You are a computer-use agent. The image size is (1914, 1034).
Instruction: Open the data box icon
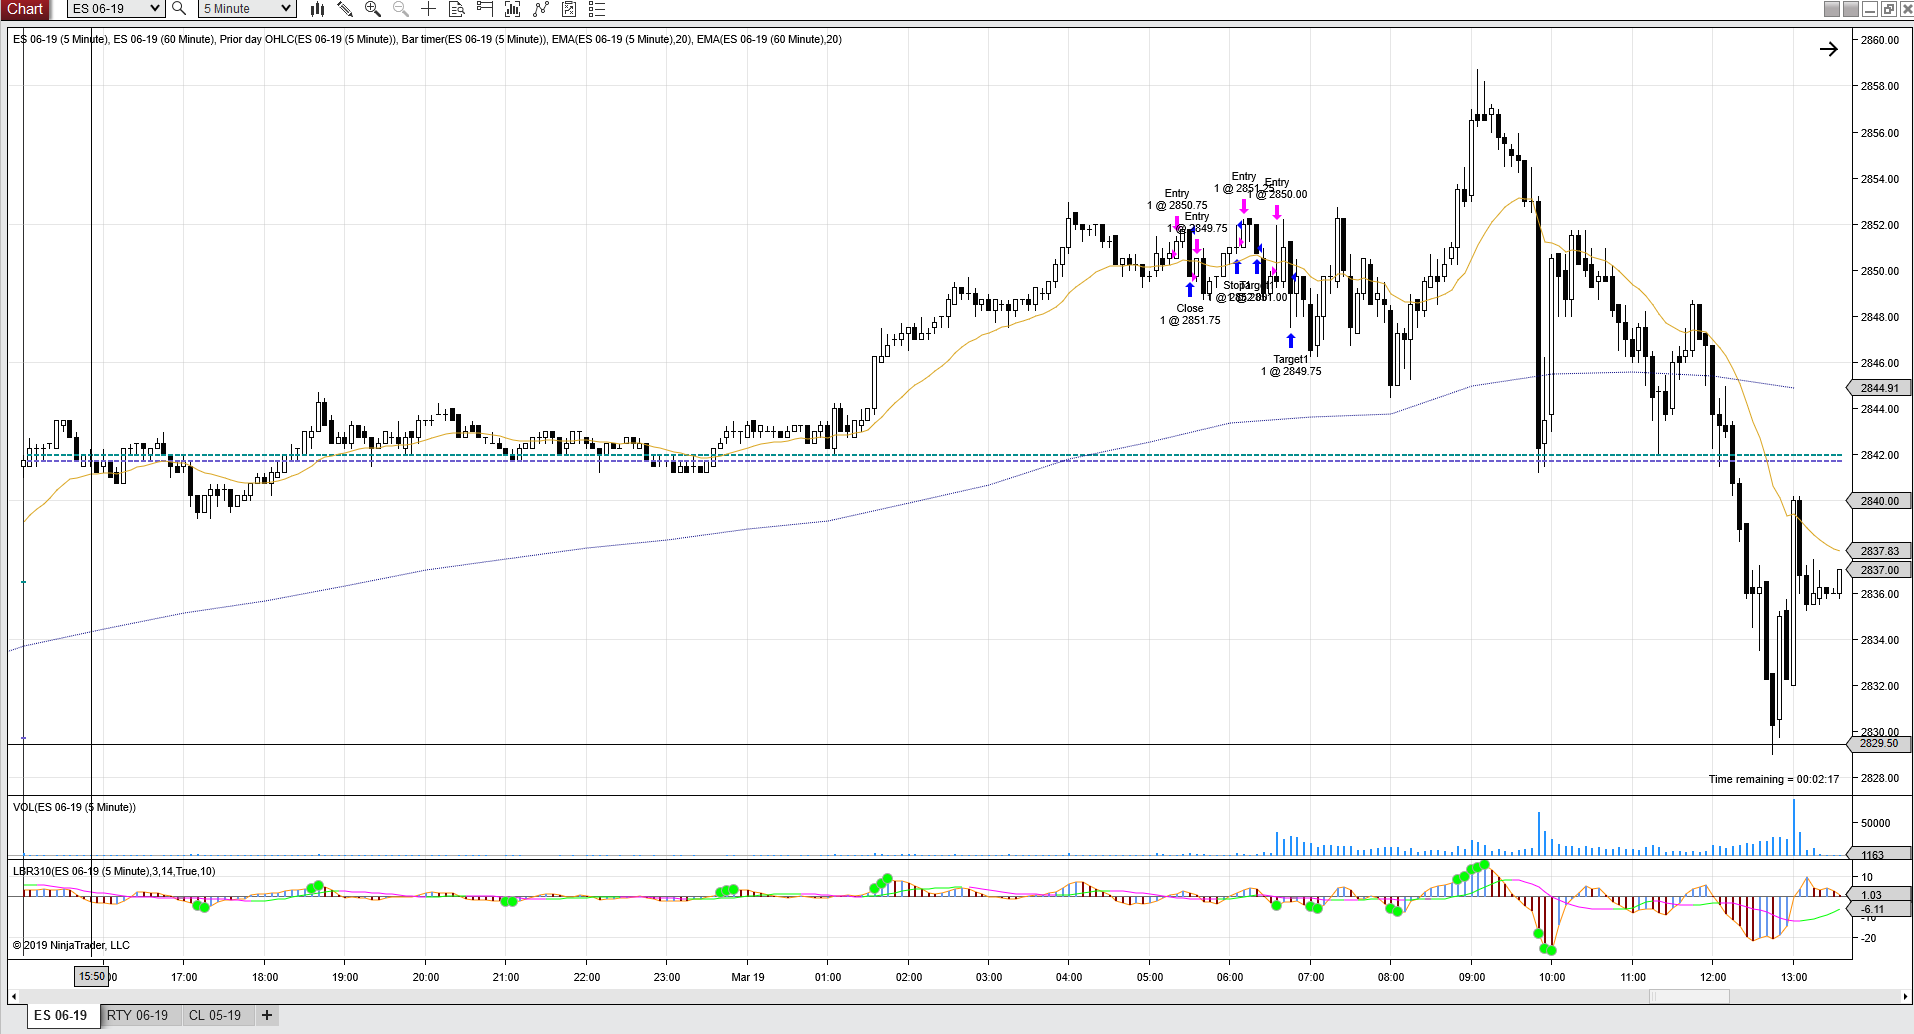[x=456, y=9]
